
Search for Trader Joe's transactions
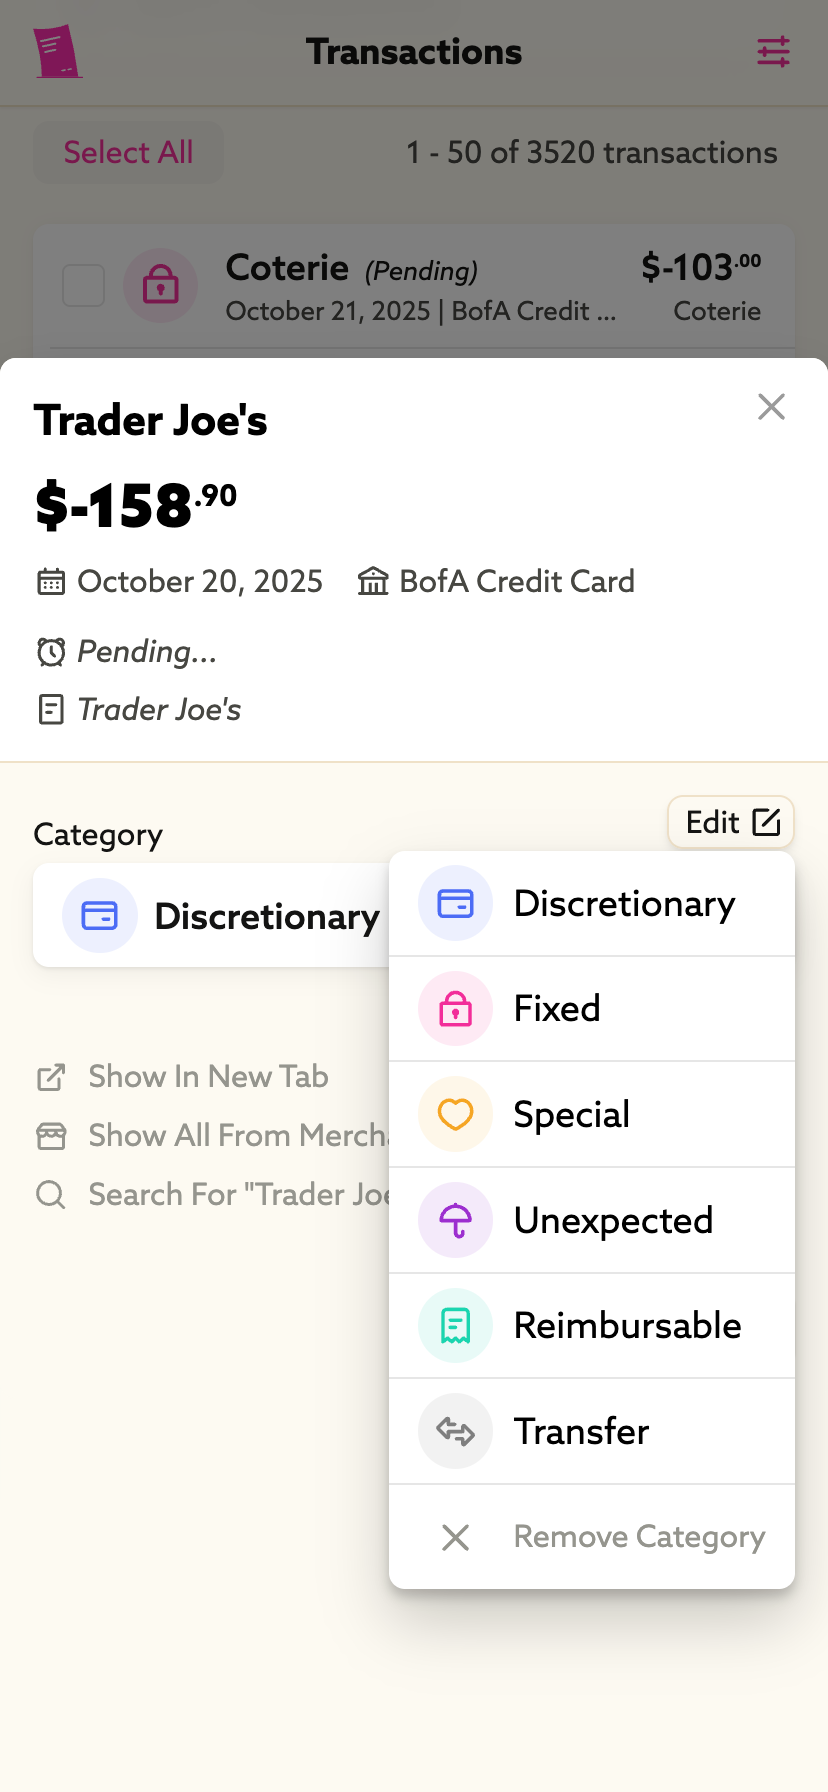[236, 1195]
